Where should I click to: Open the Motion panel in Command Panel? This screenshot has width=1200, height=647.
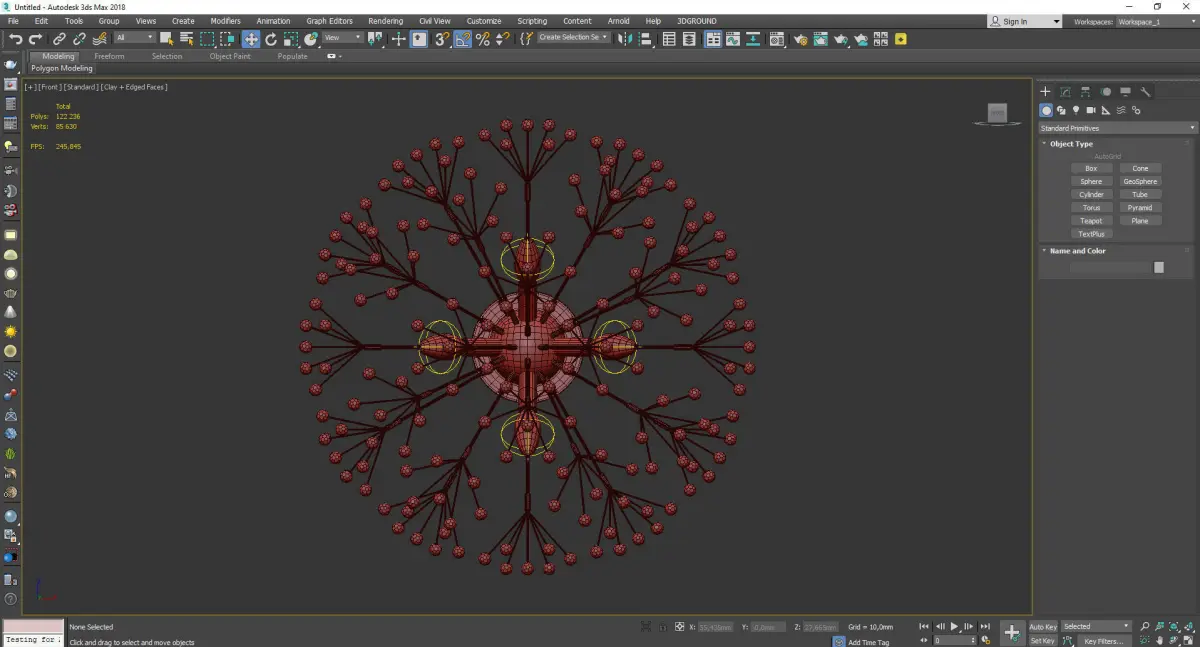point(1106,92)
